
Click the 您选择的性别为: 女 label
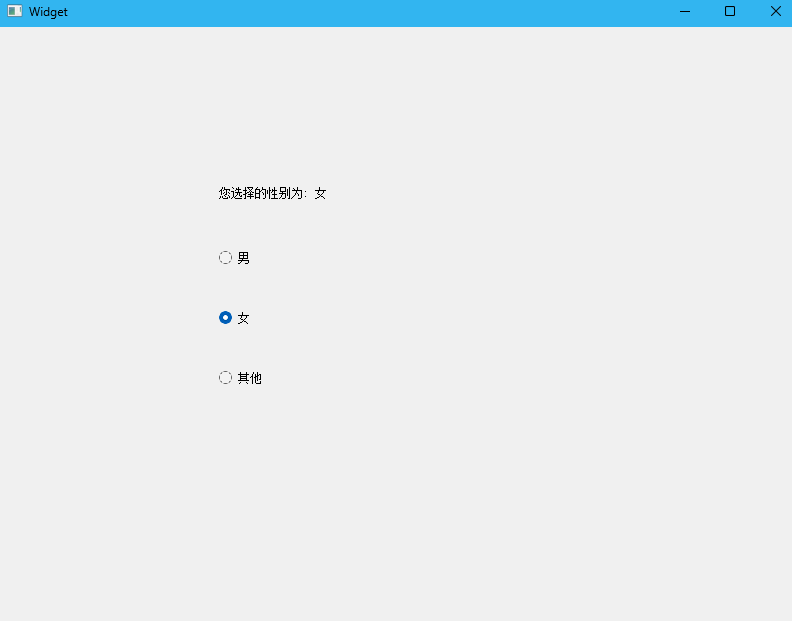point(272,194)
